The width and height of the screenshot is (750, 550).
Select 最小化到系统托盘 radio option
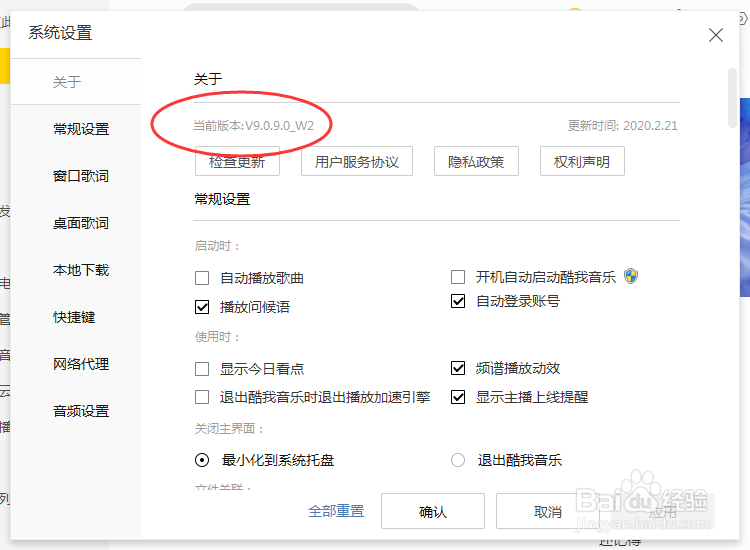point(202,460)
